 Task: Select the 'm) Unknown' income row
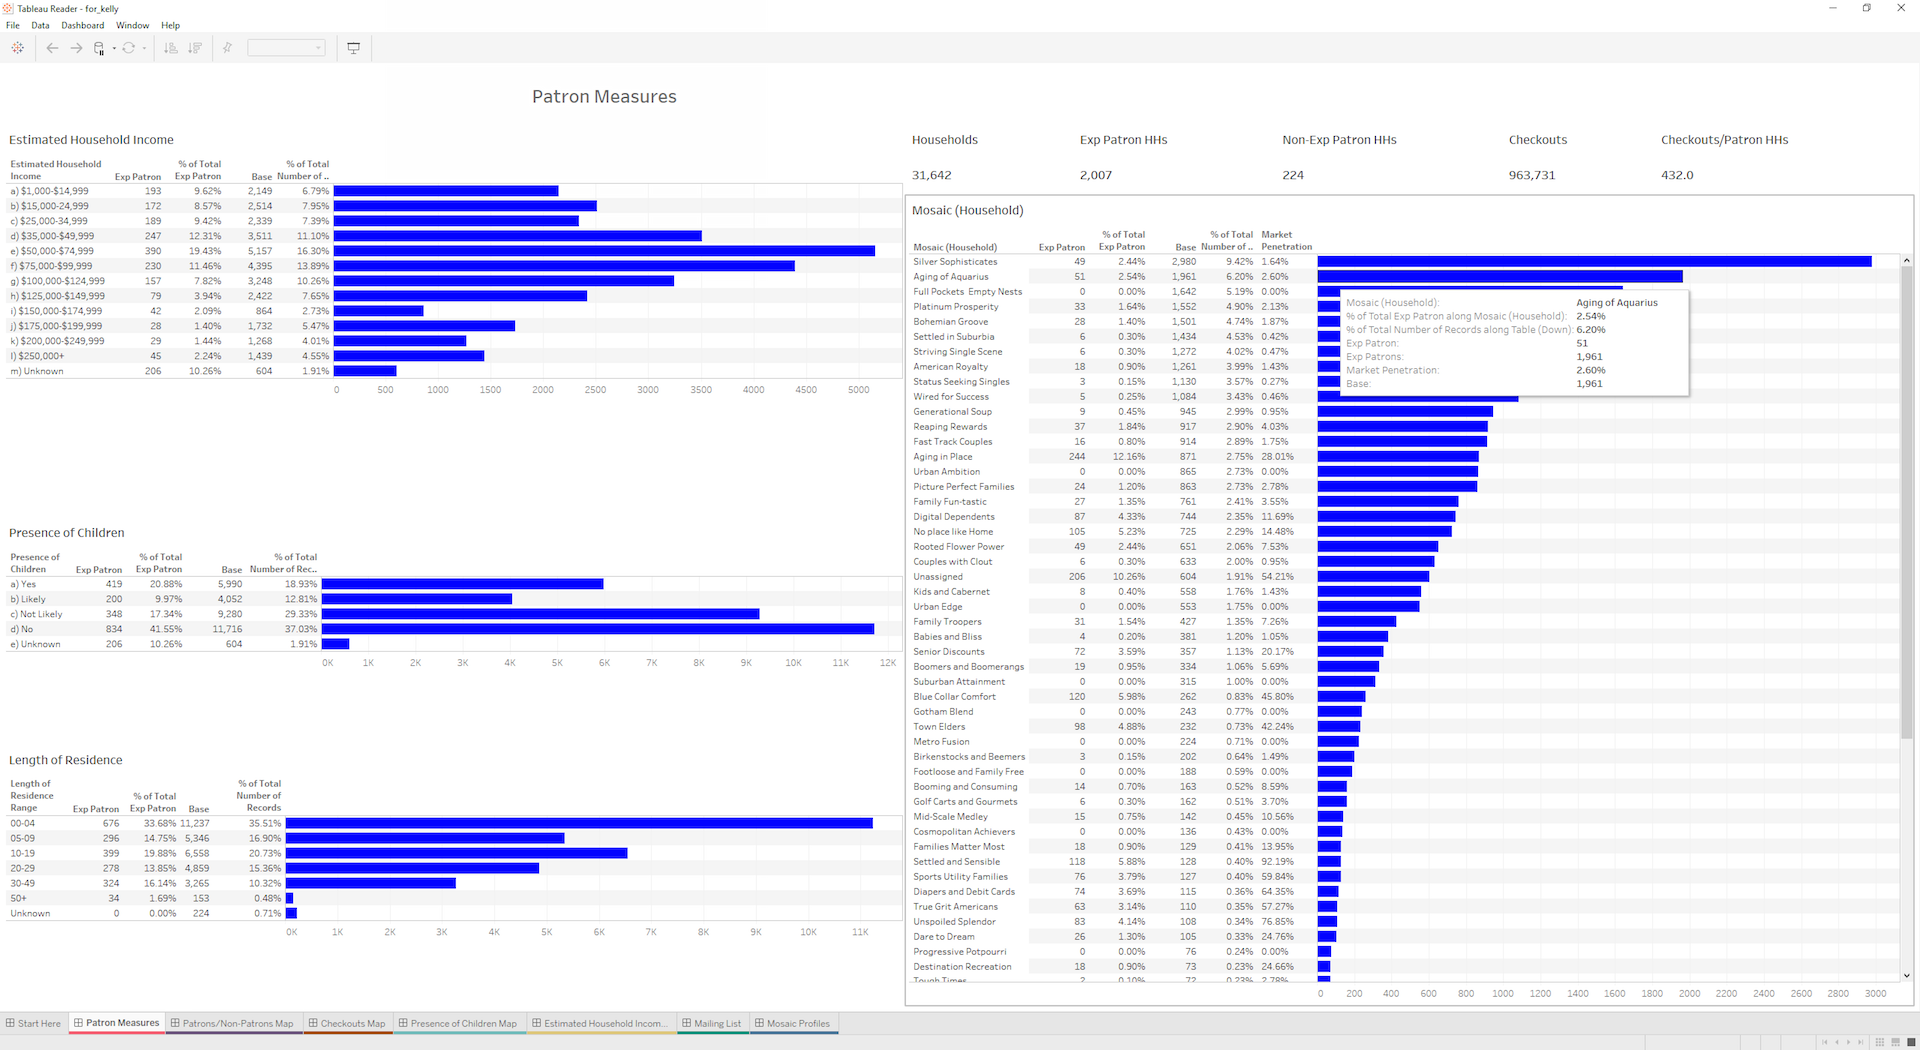[x=453, y=371]
